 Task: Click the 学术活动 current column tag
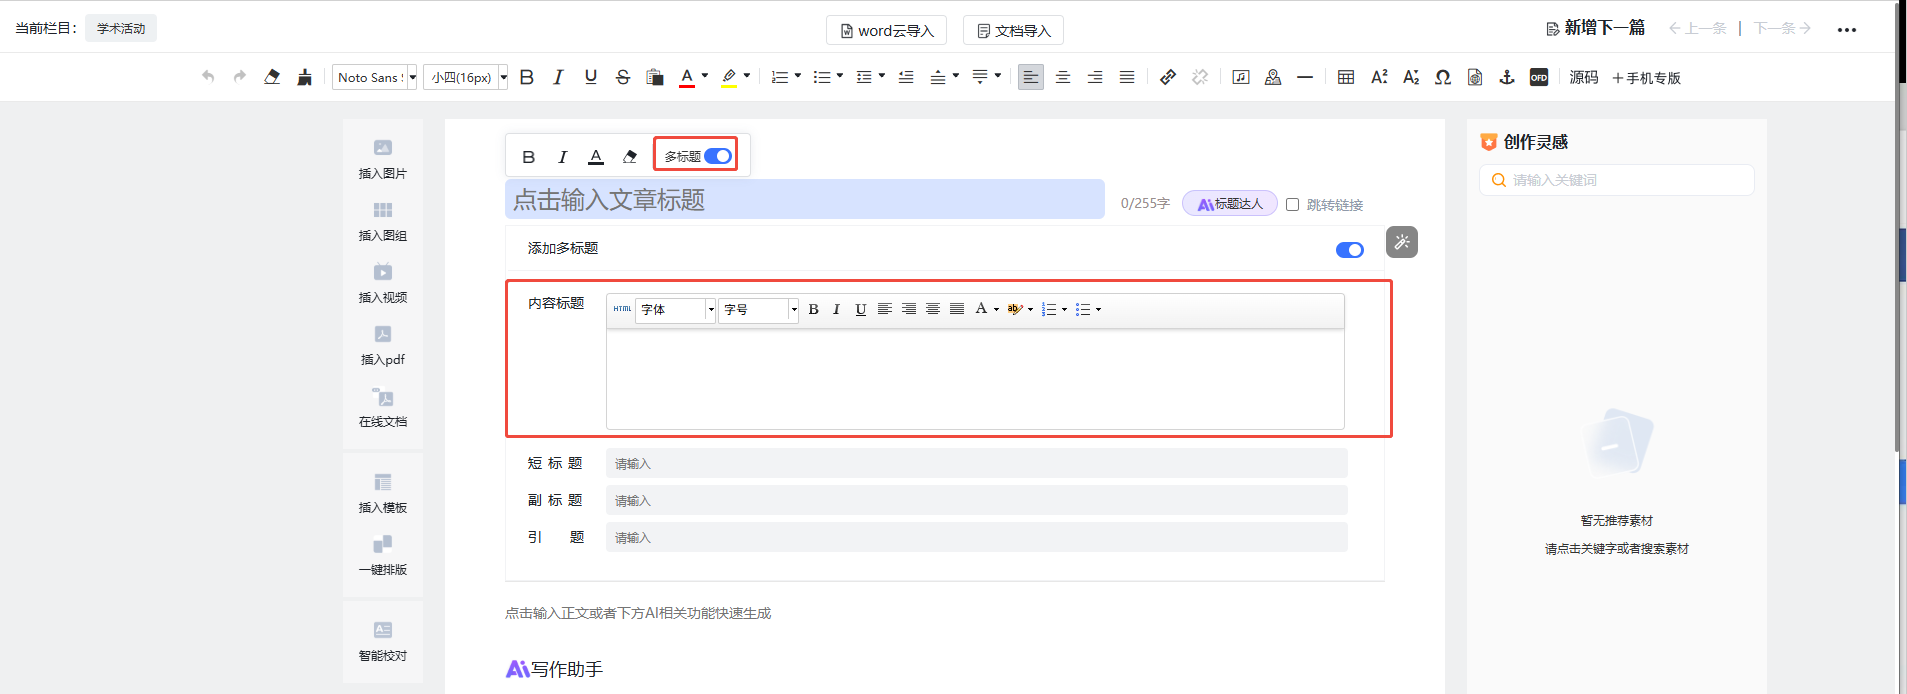click(121, 28)
